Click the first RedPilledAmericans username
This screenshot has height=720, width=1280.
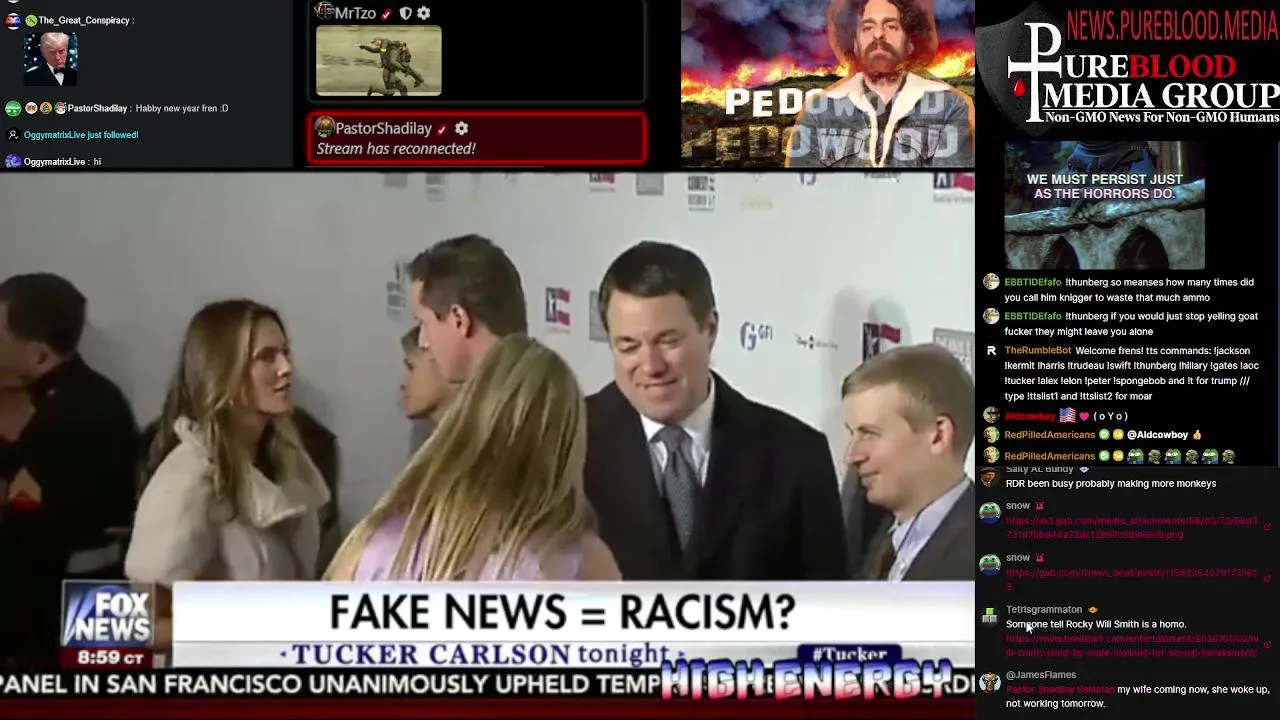[1050, 435]
